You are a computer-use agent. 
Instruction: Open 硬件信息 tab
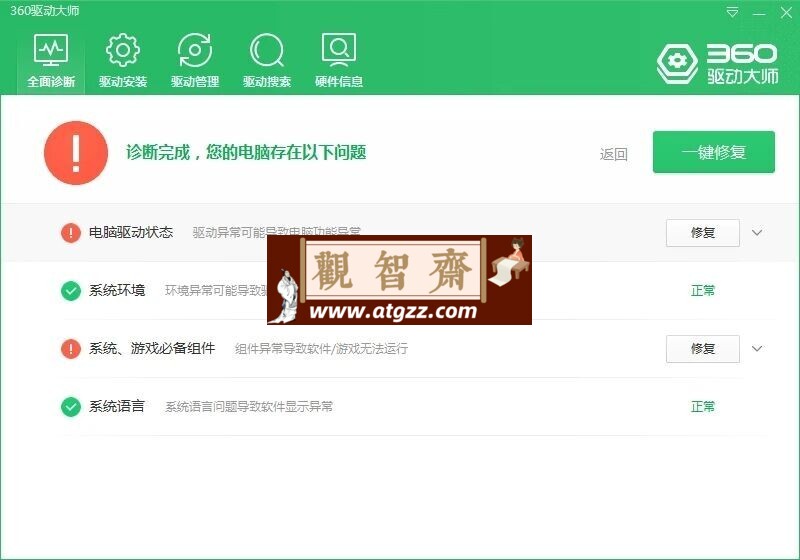(x=339, y=60)
